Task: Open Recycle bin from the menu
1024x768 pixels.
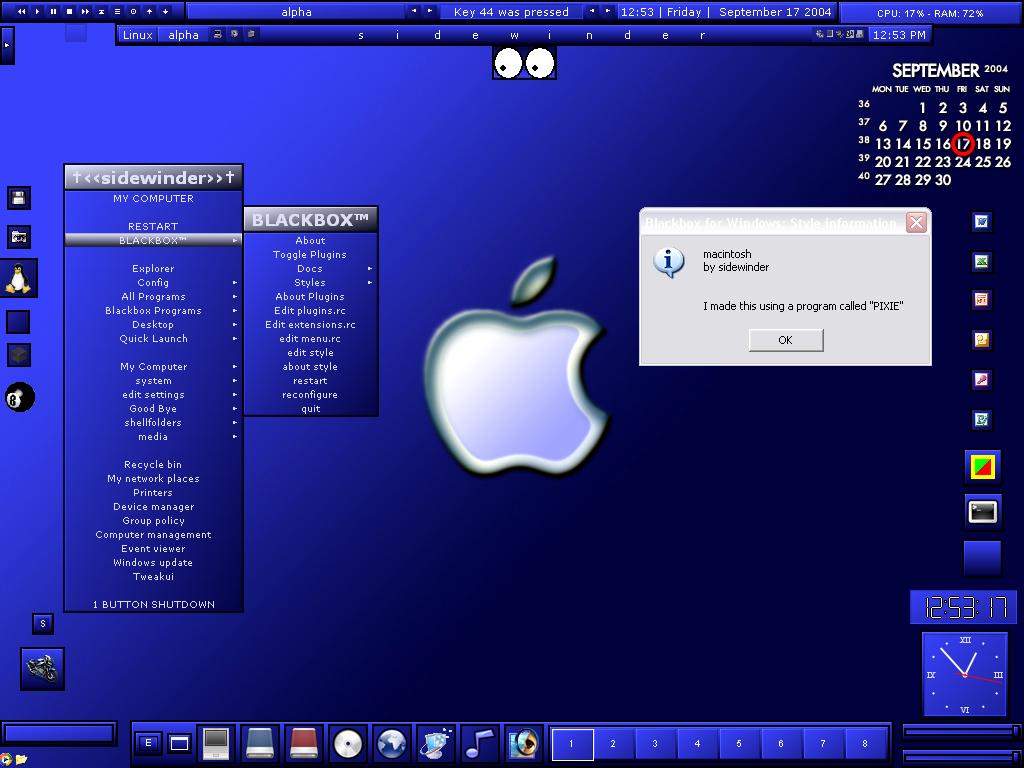Action: pos(153,465)
